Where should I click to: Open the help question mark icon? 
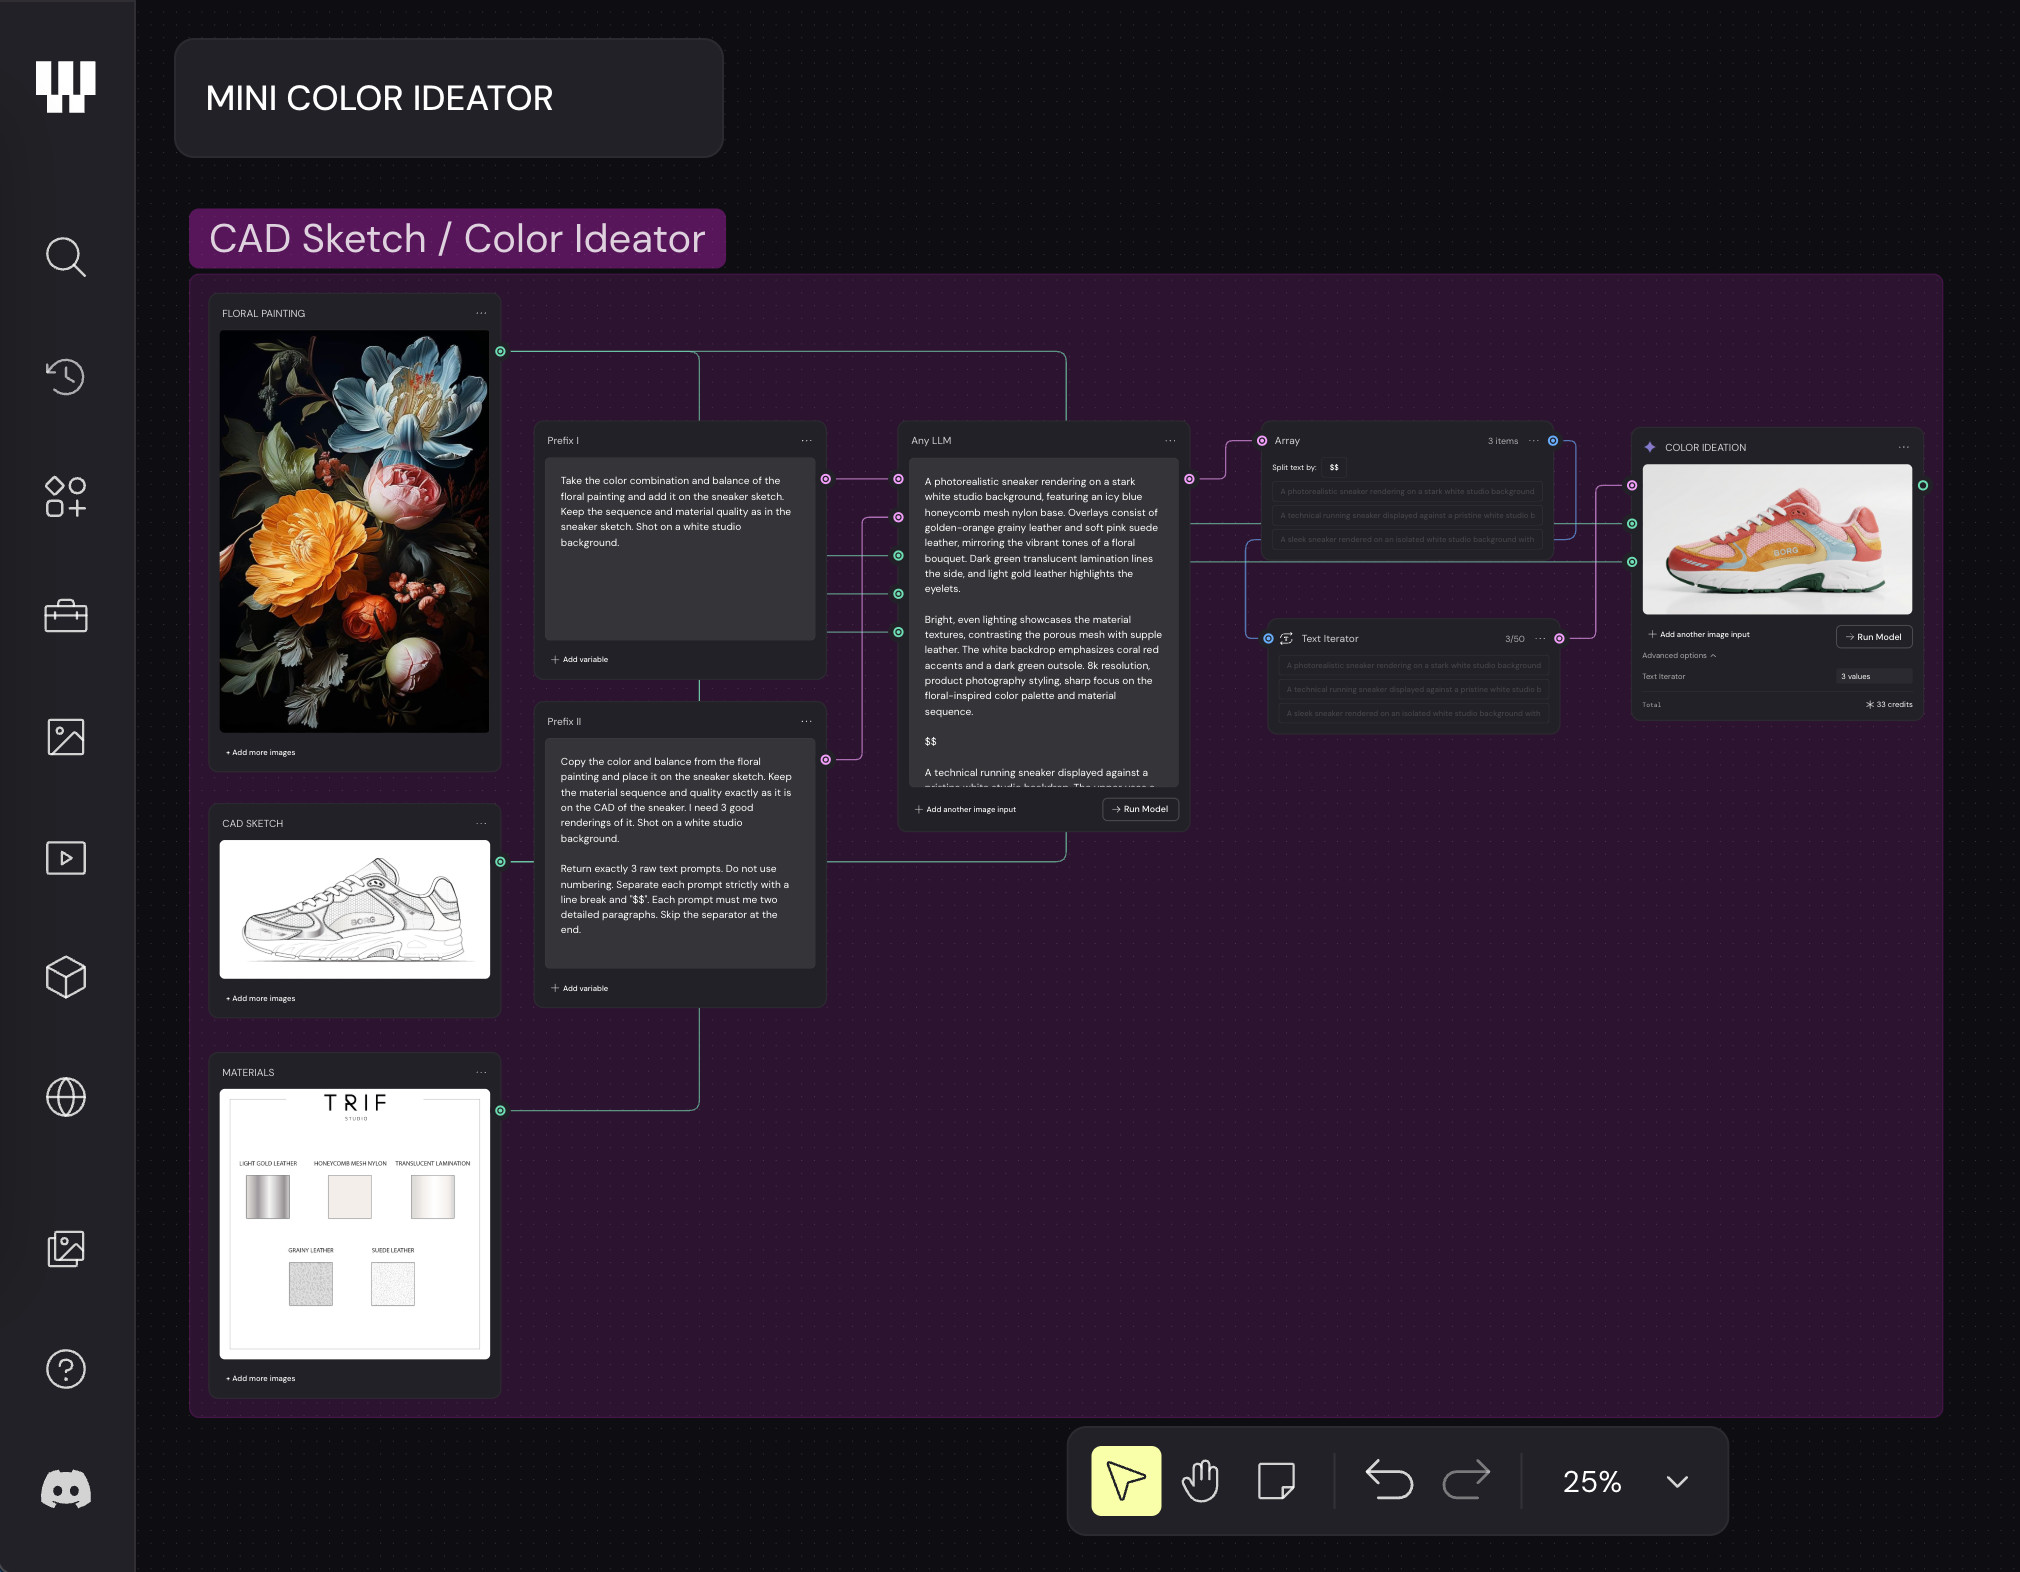pos(66,1369)
